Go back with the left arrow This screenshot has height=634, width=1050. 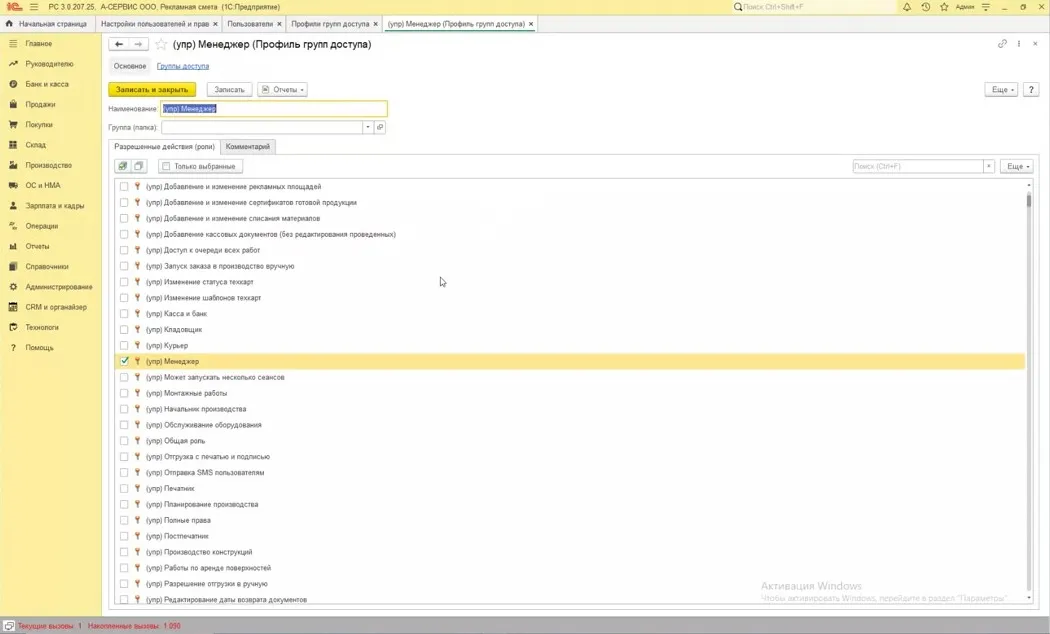click(119, 44)
